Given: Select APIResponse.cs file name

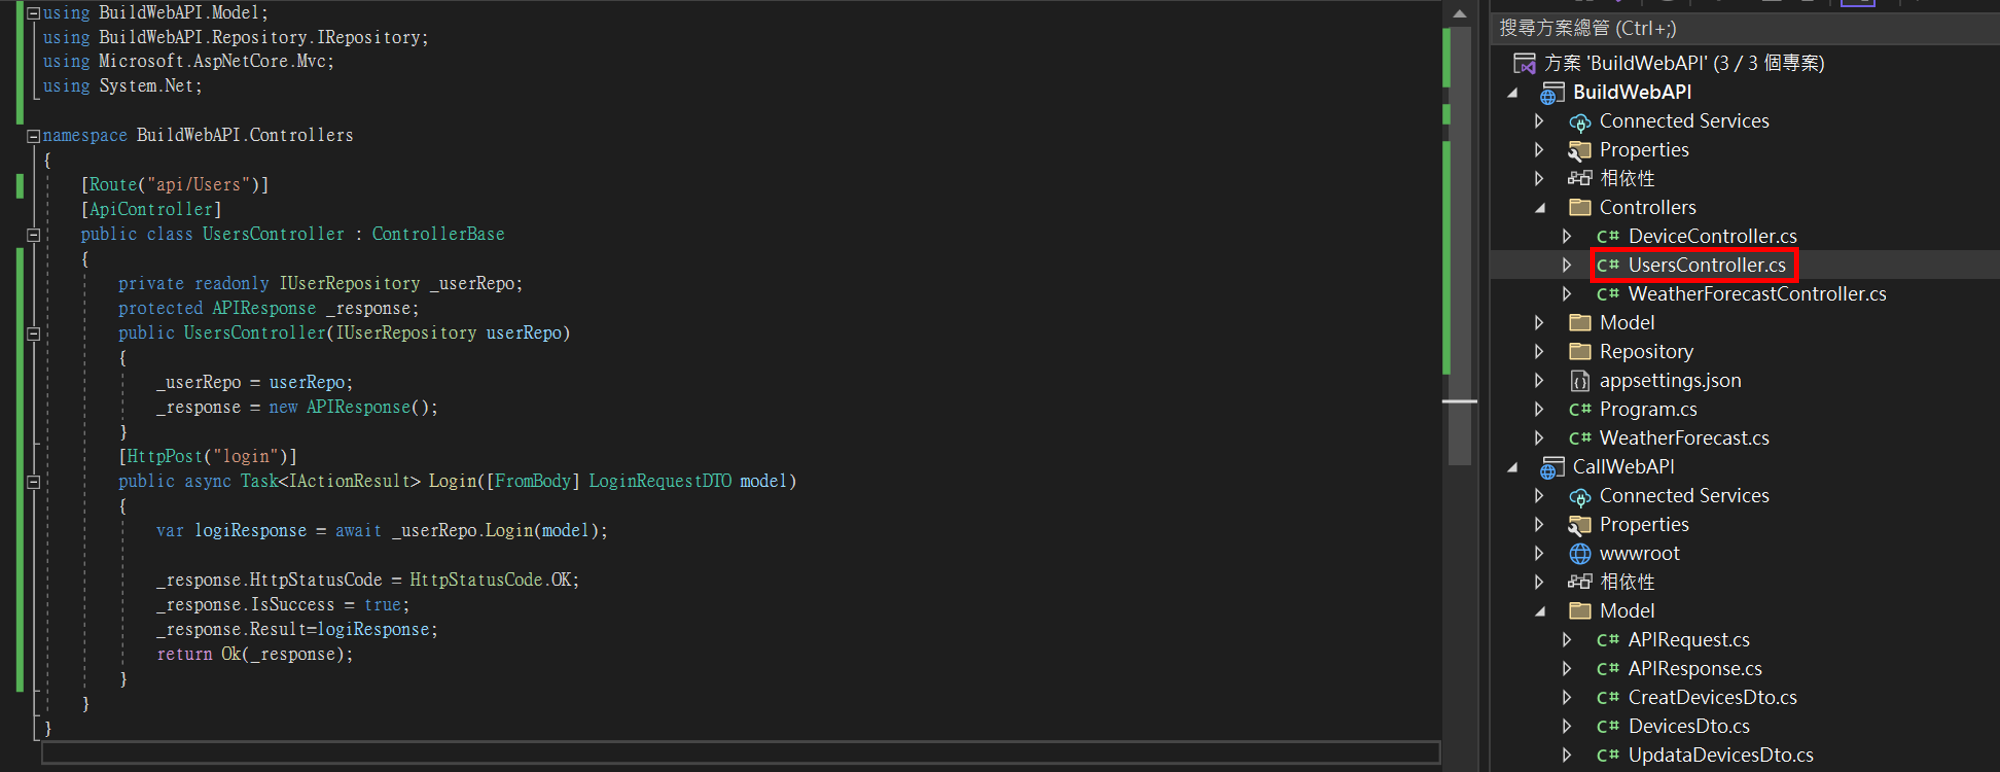Looking at the screenshot, I should click(1695, 669).
